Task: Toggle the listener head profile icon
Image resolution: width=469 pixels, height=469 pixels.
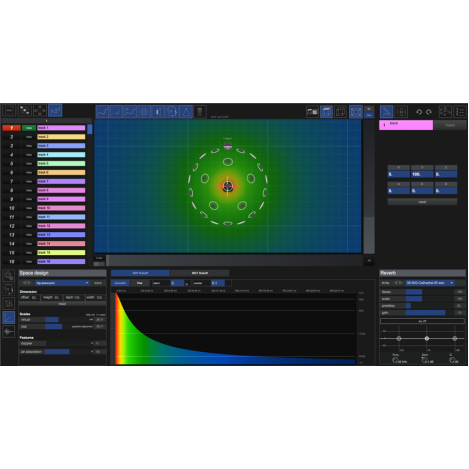Action: (x=172, y=112)
